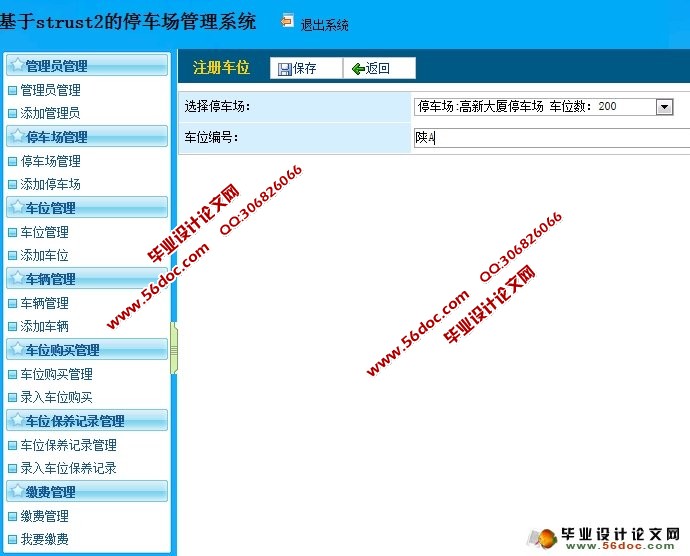Click the logout icon beside 退出系统

[287, 21]
